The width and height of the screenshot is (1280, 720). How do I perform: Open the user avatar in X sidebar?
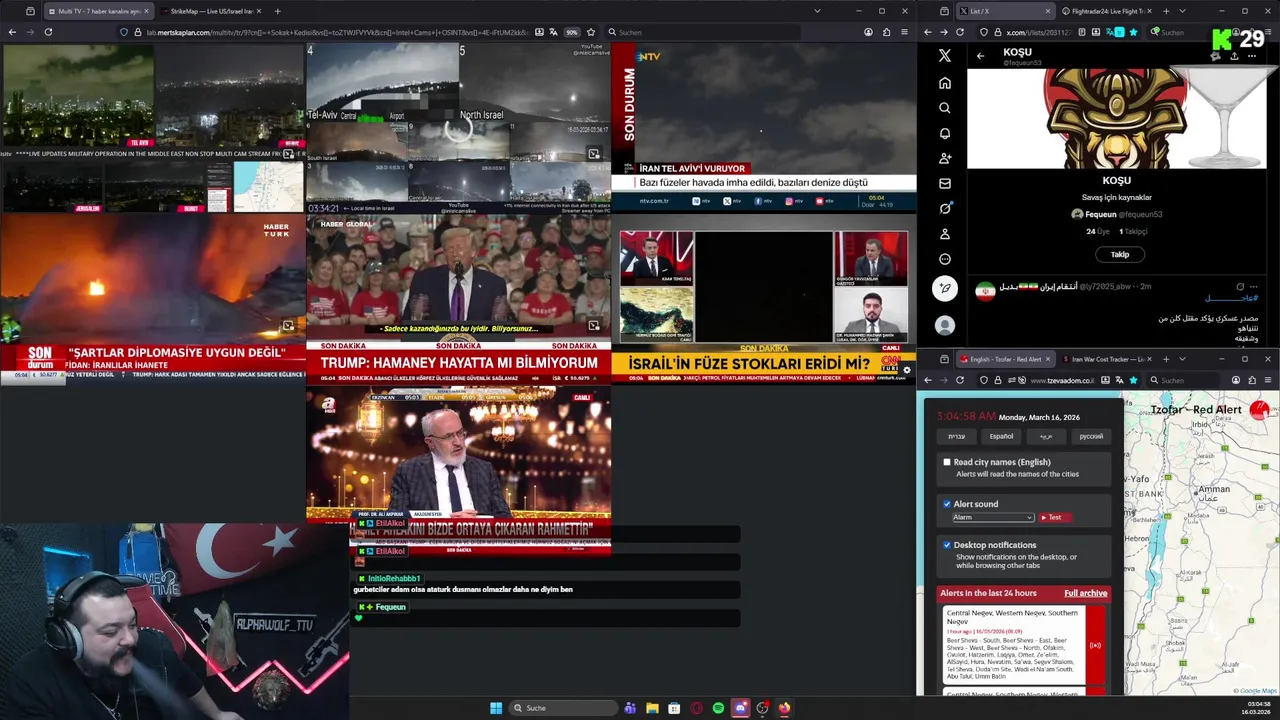point(945,325)
